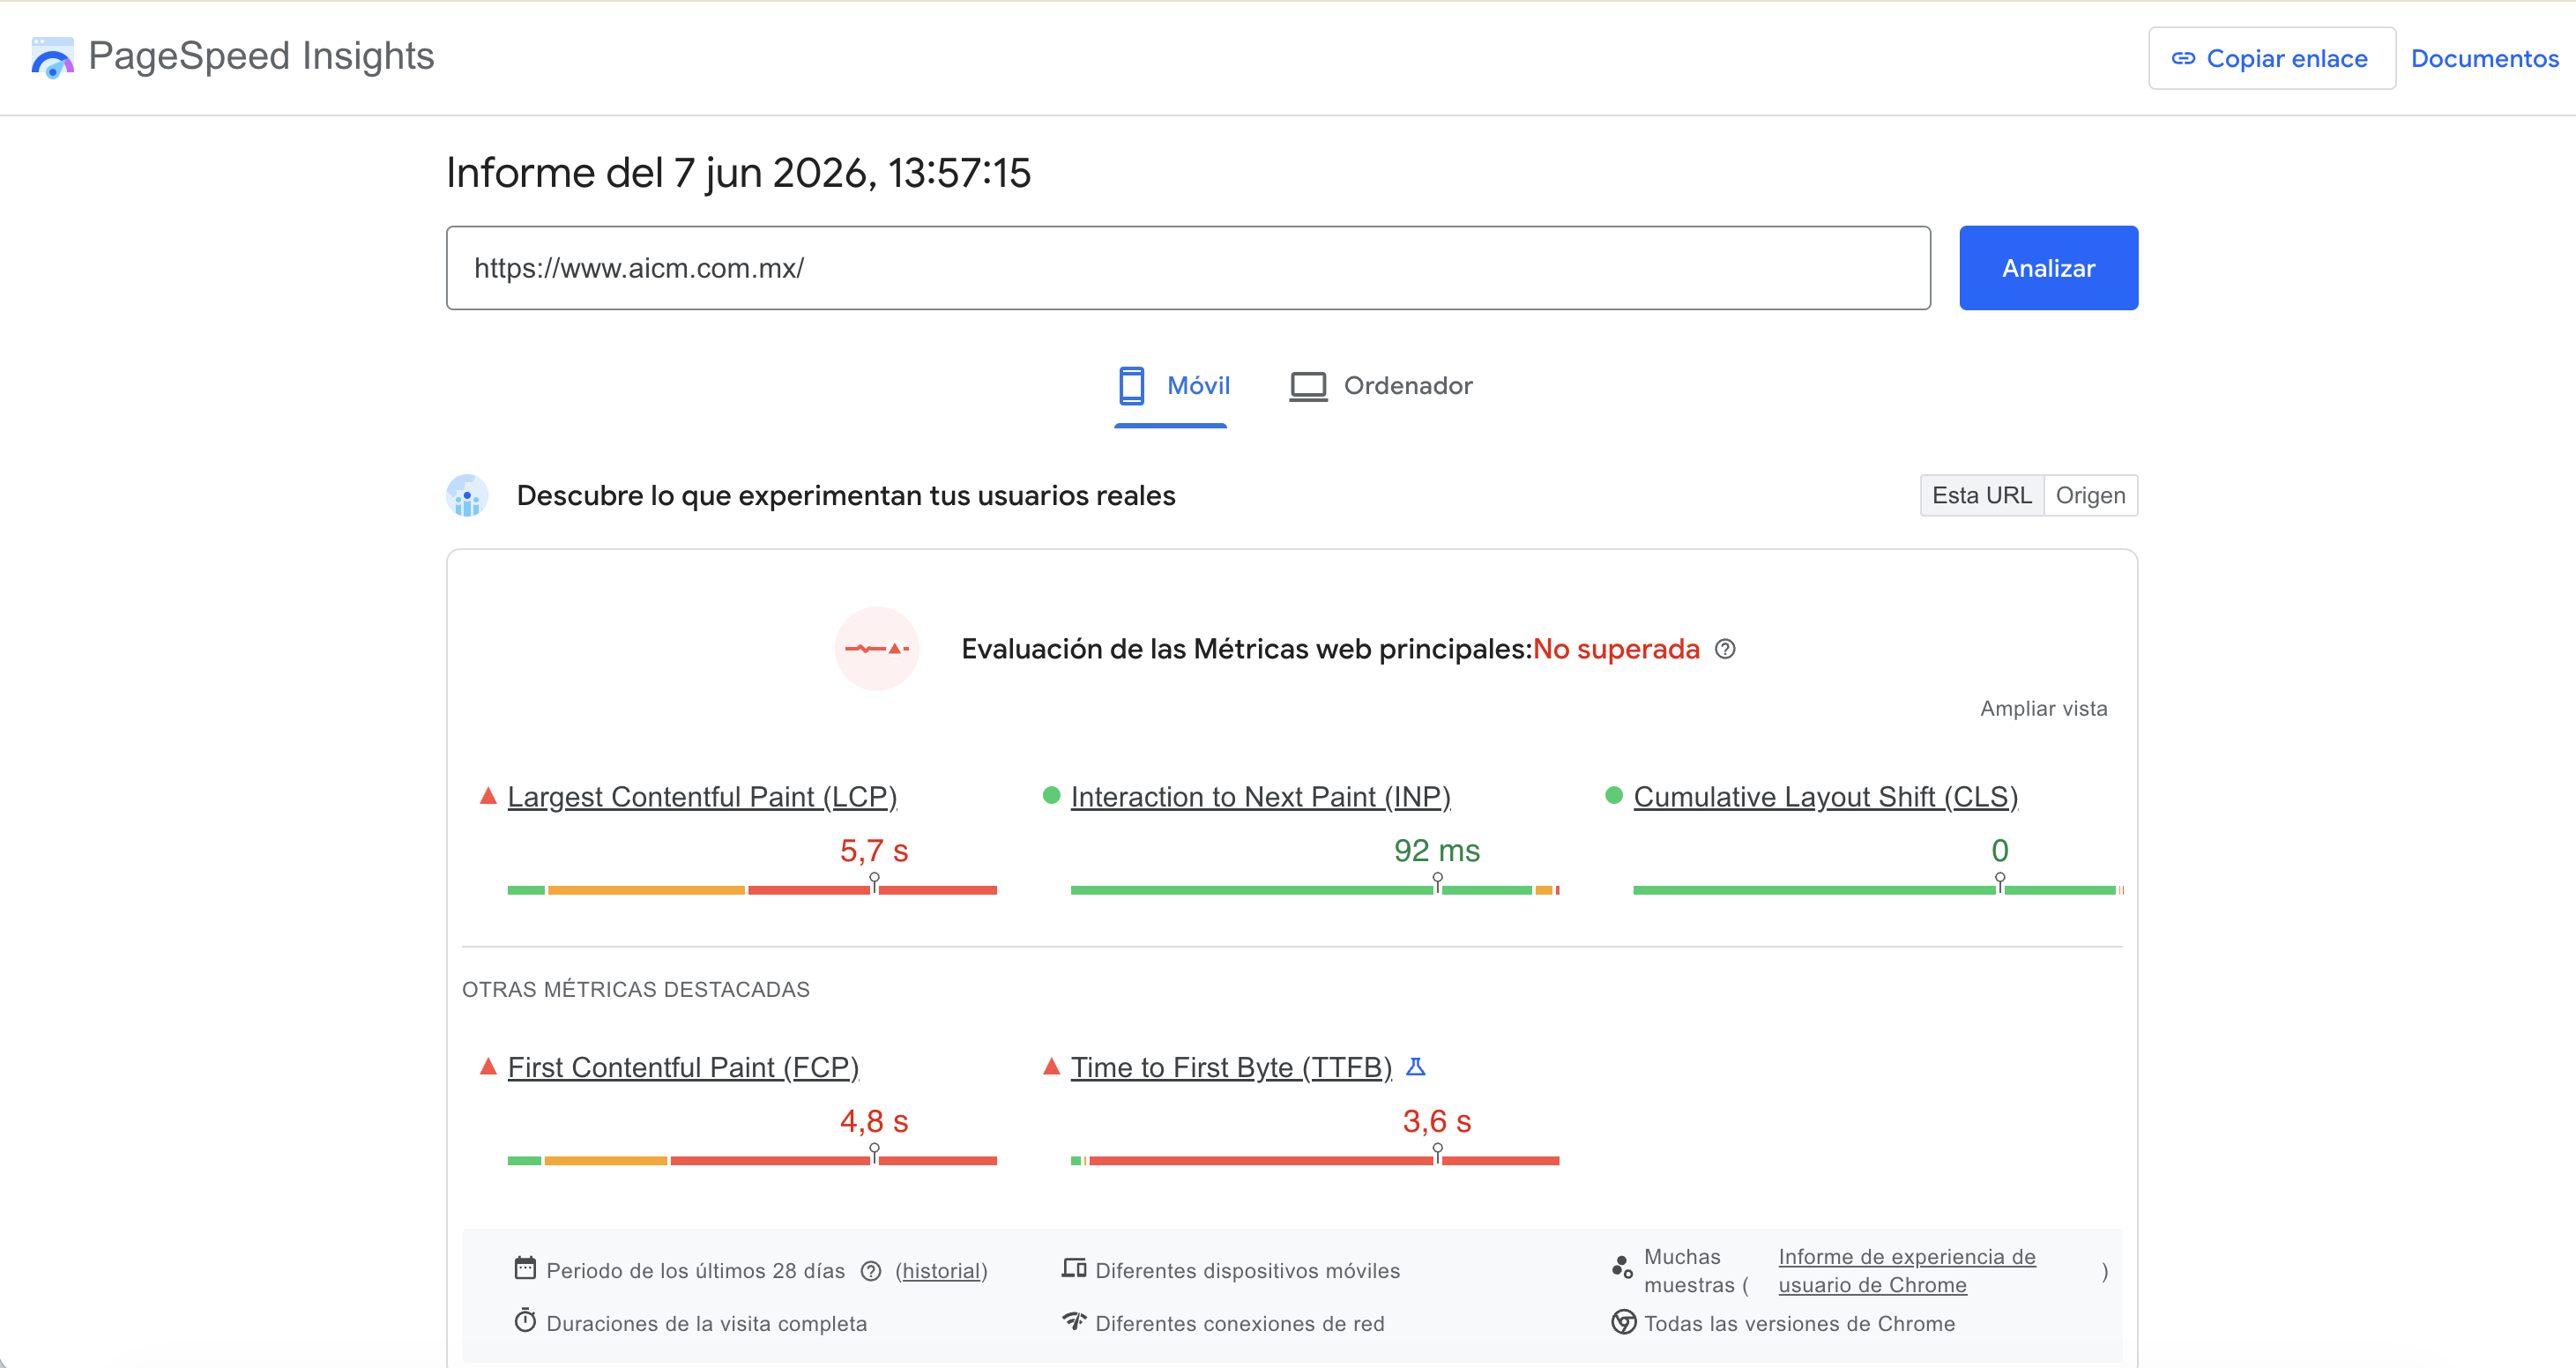Viewport: 2576px width, 1368px height.
Task: Click Descubre lo que experimentan heading
Action: [846, 496]
